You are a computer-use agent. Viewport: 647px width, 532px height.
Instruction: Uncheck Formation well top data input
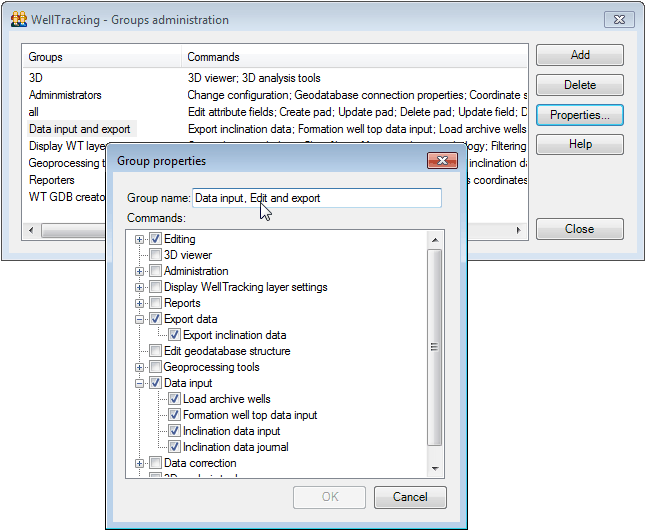tap(175, 415)
